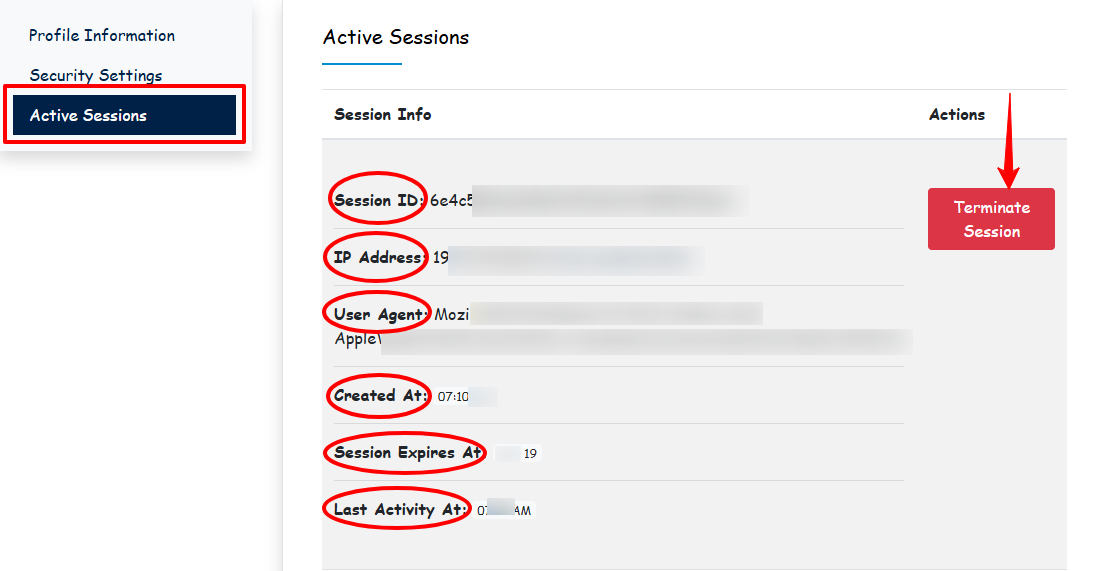Click the Session ID label
Viewport: 1105px width, 571px height.
[x=378, y=201]
